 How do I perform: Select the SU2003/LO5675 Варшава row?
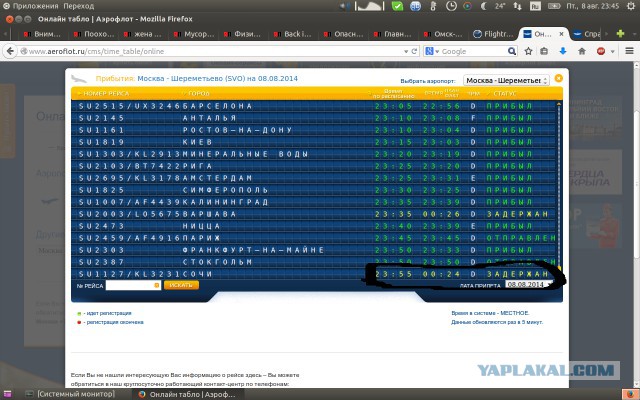tap(313, 214)
